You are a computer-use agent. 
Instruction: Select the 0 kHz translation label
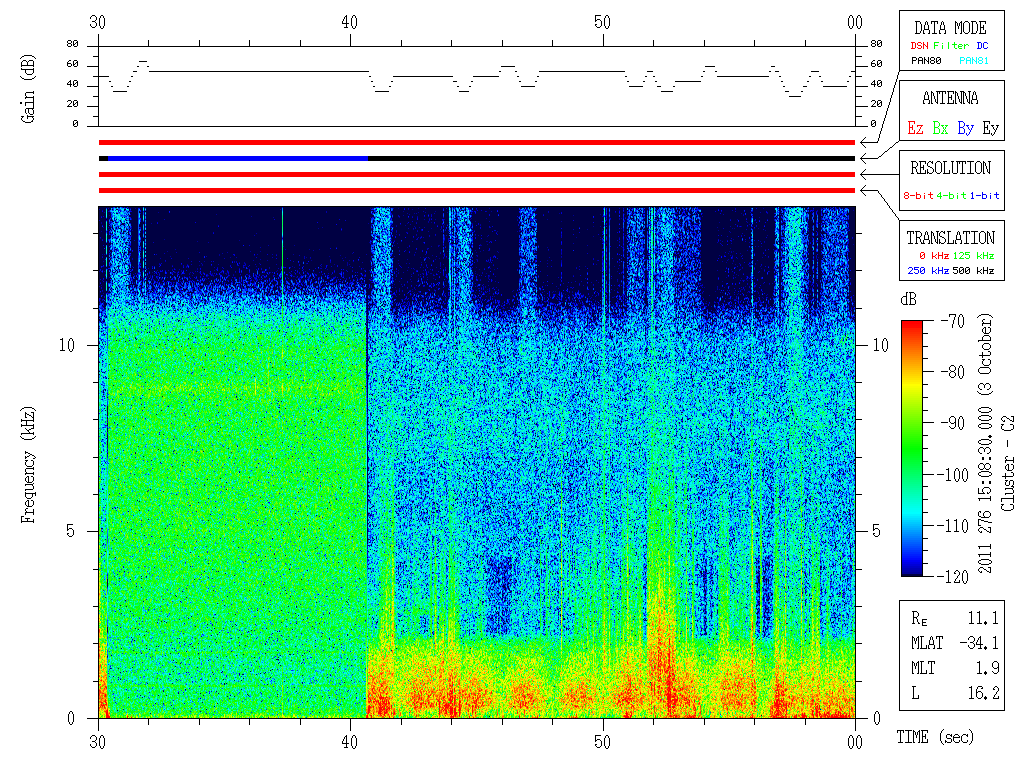933,255
